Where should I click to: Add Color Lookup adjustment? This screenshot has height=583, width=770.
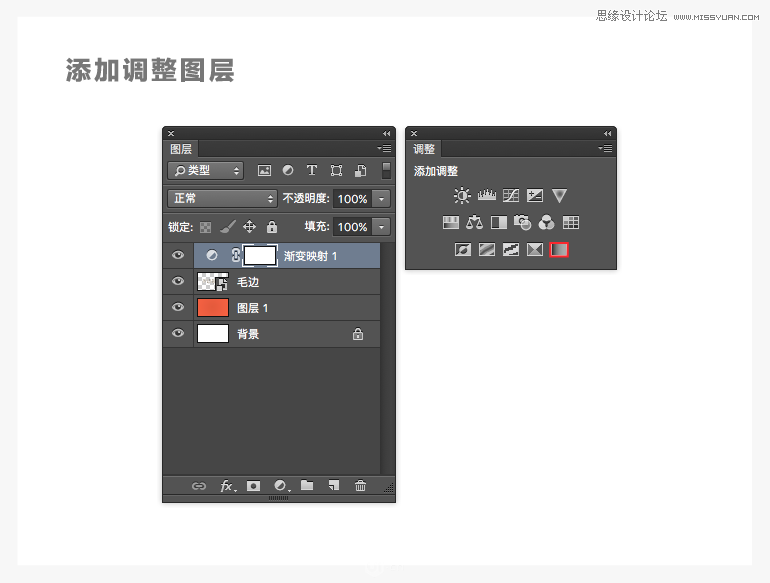(571, 222)
